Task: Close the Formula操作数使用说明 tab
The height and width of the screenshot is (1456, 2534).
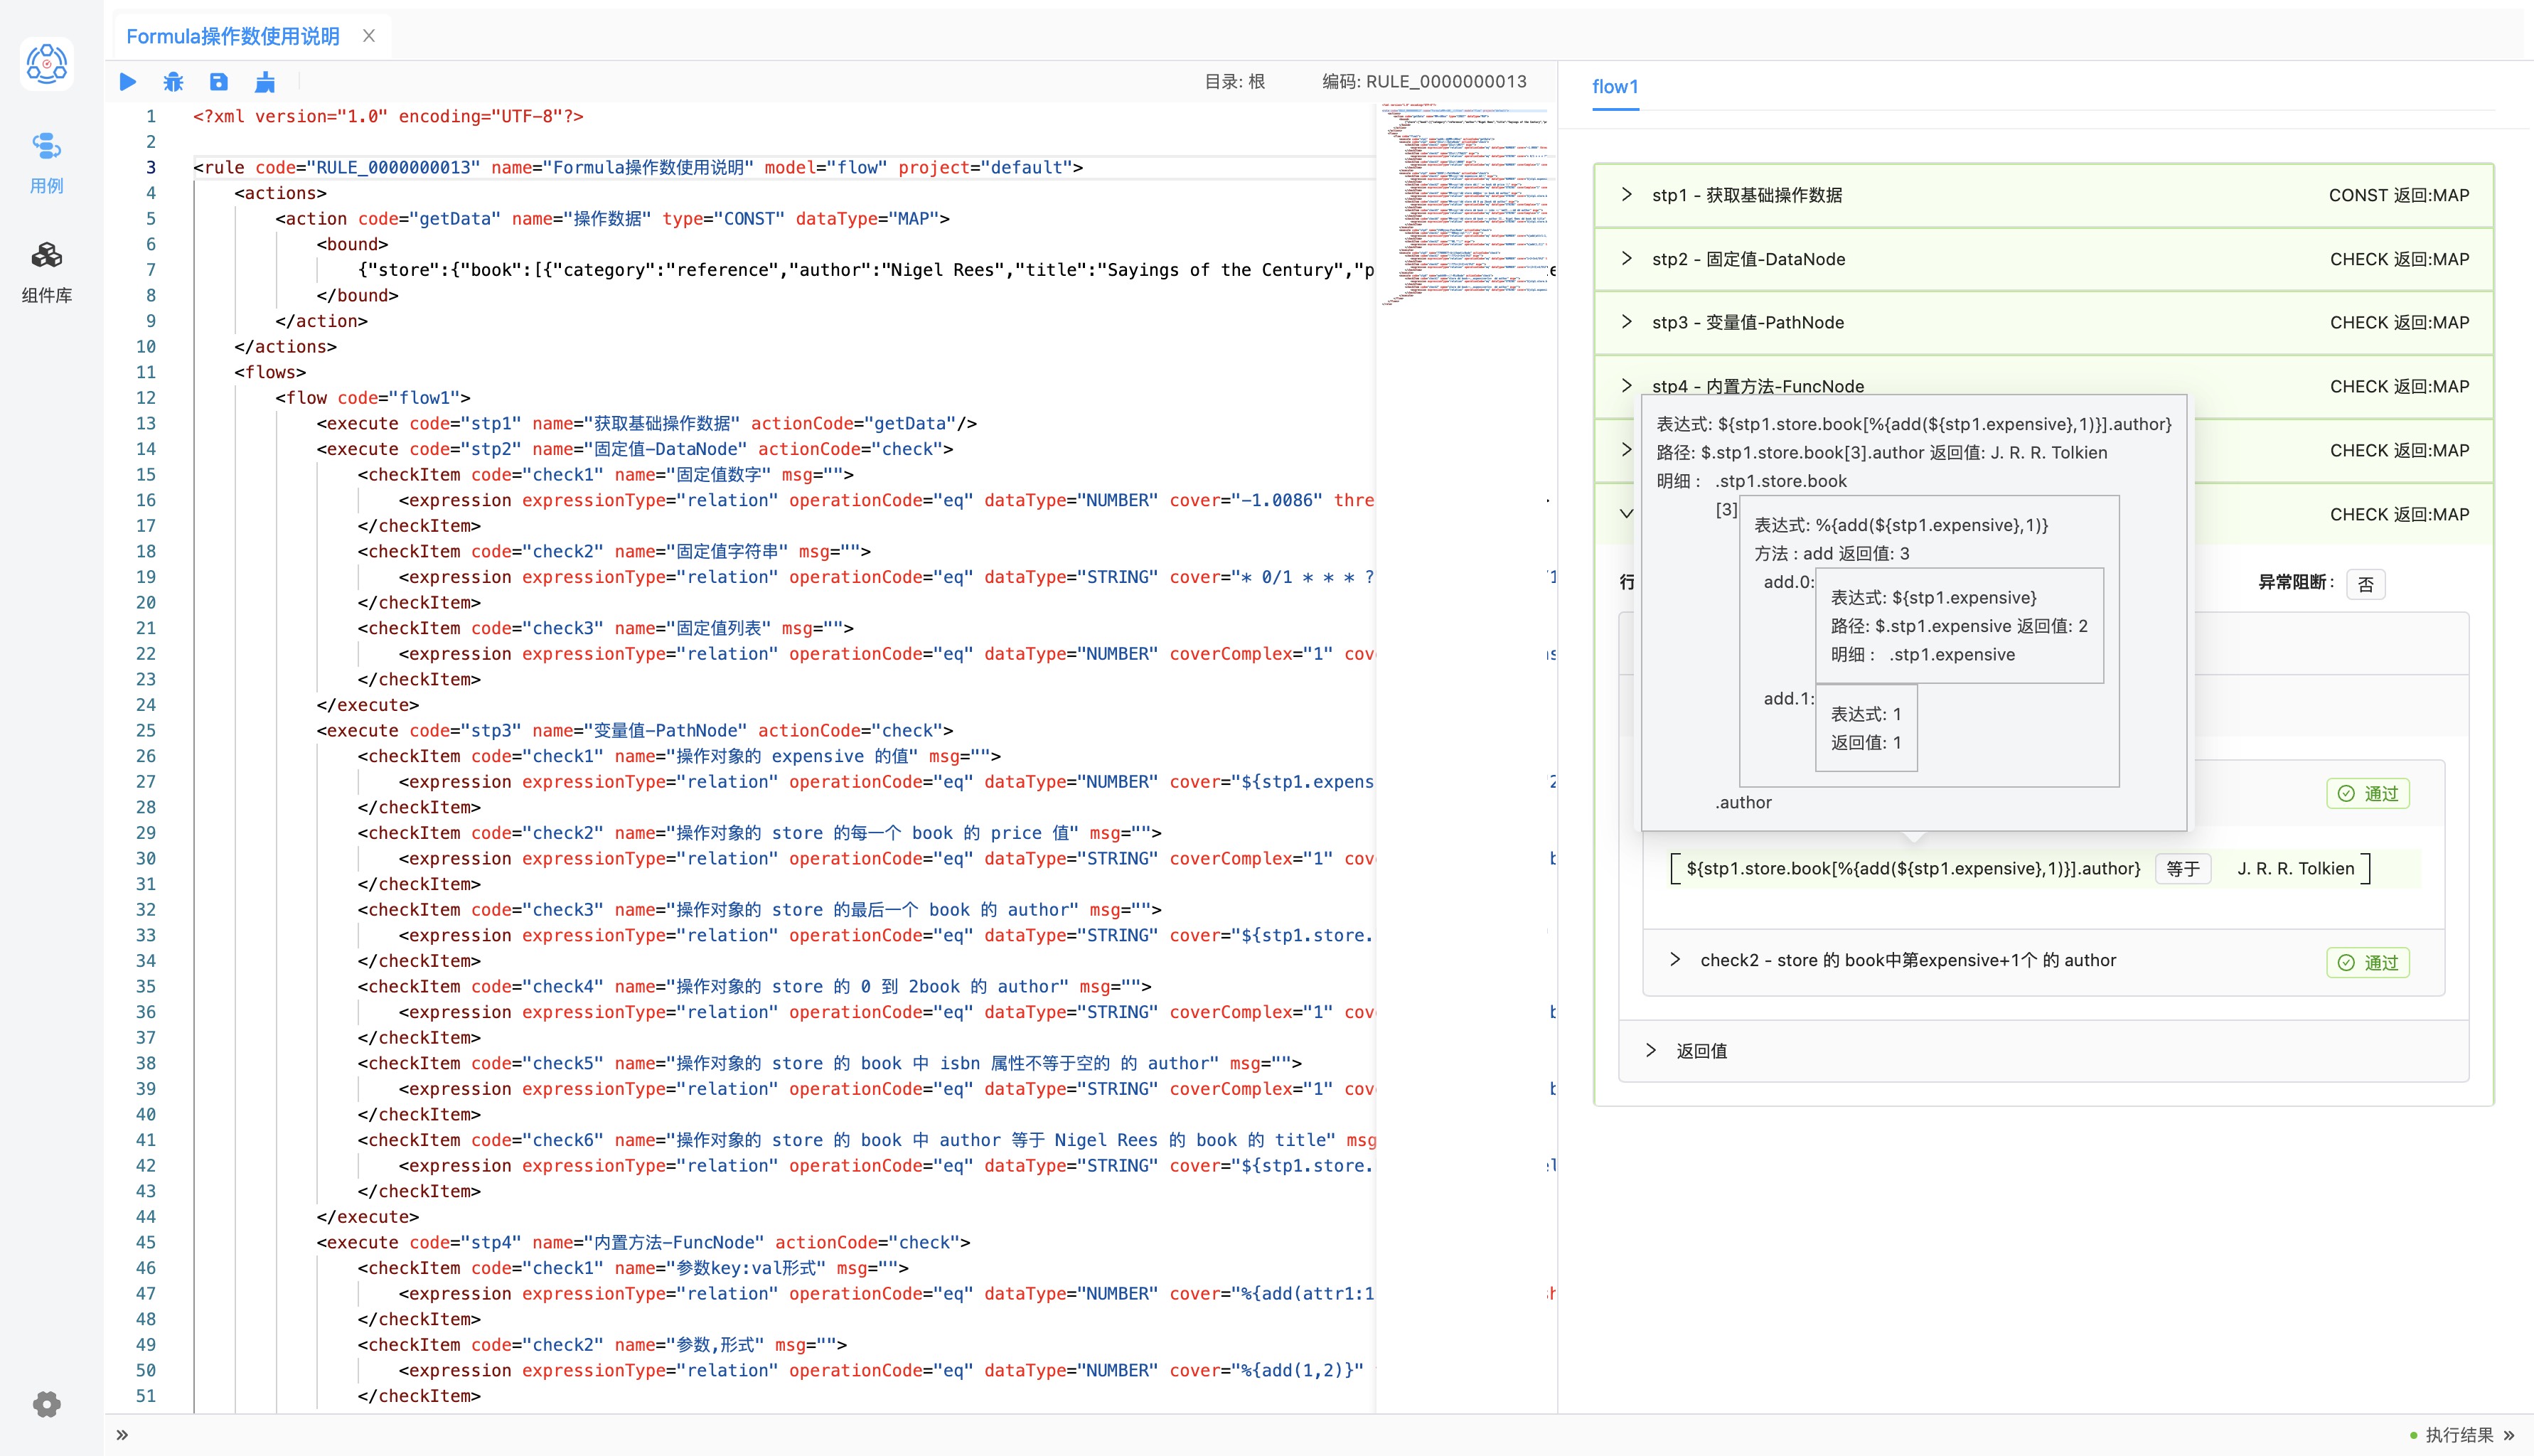Action: click(369, 36)
